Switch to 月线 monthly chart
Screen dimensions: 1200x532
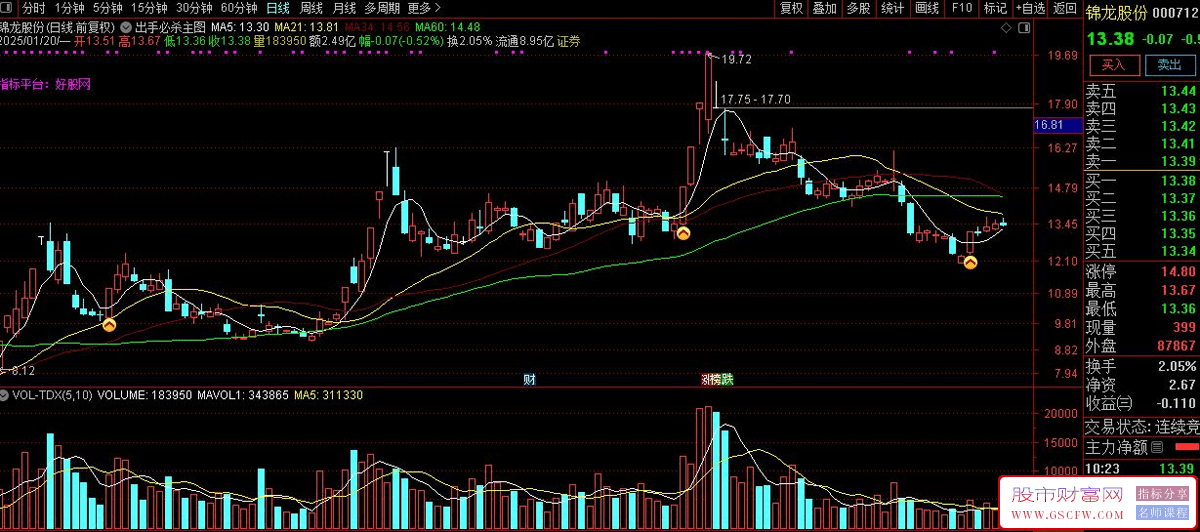point(344,8)
